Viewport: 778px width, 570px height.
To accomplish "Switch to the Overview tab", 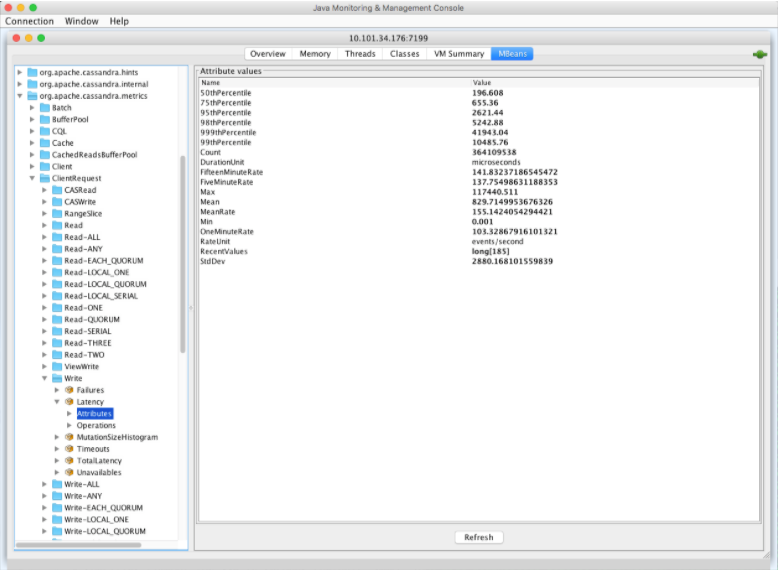I will 268,54.
